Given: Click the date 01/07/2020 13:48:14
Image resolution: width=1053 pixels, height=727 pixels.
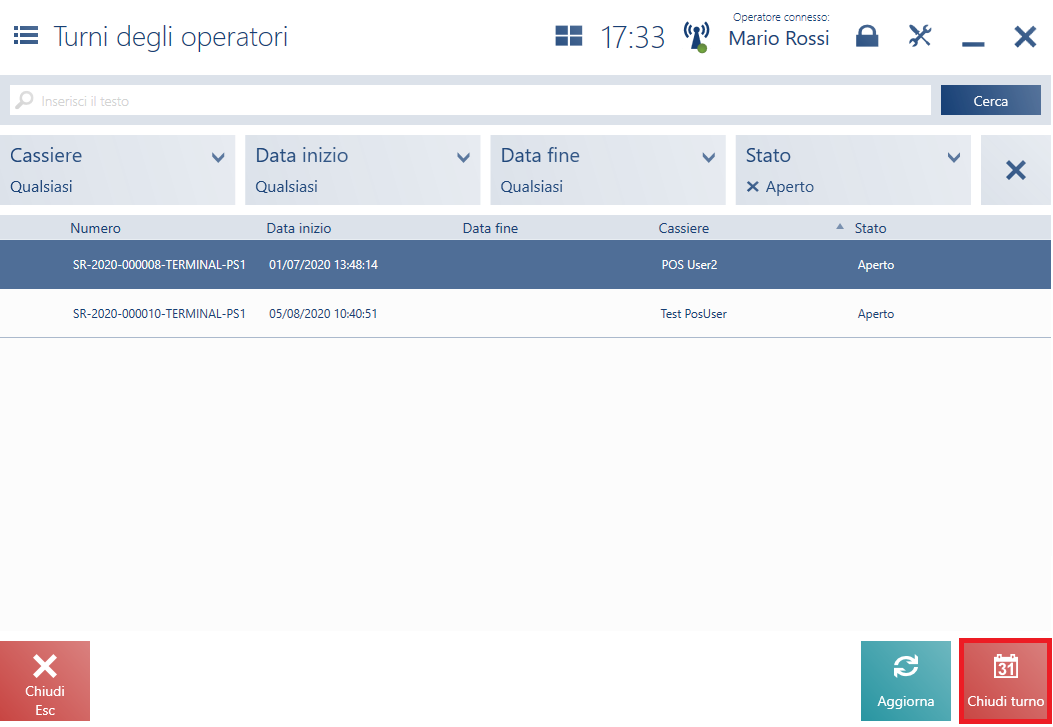Looking at the screenshot, I should (323, 264).
